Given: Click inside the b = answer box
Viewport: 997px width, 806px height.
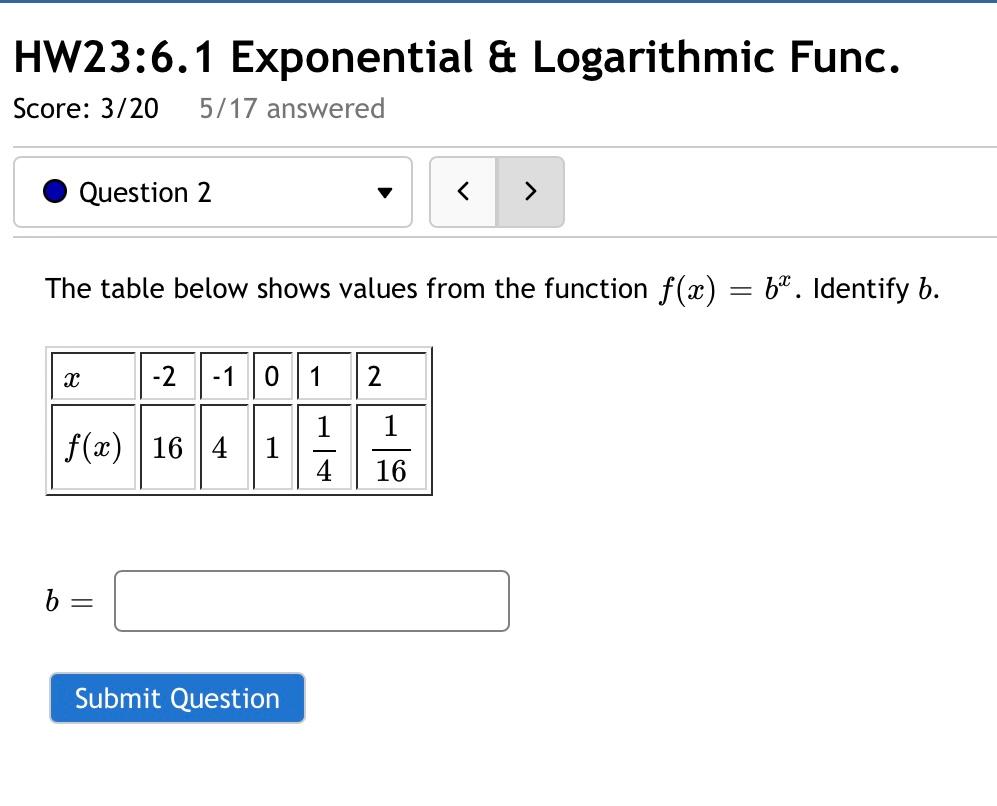Looking at the screenshot, I should (x=312, y=600).
